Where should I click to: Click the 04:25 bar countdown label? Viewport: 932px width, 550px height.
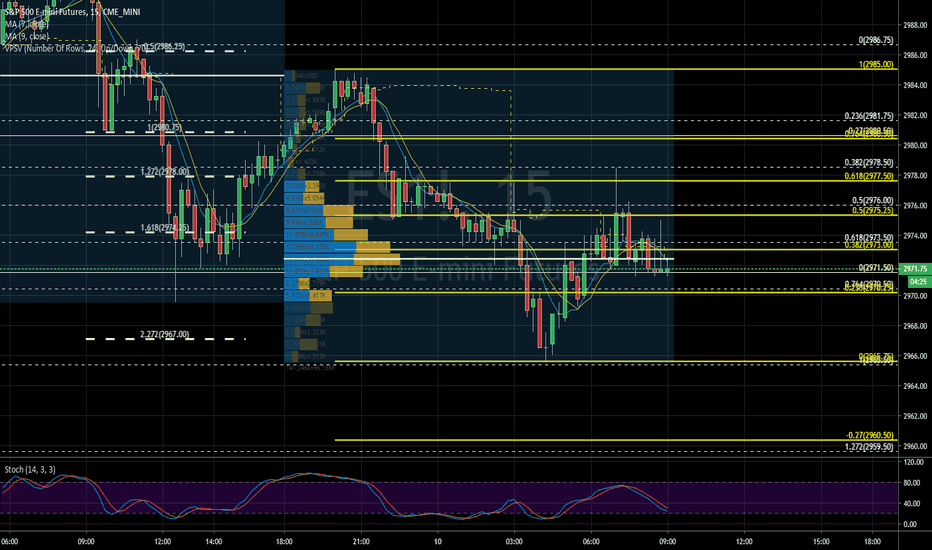918,281
